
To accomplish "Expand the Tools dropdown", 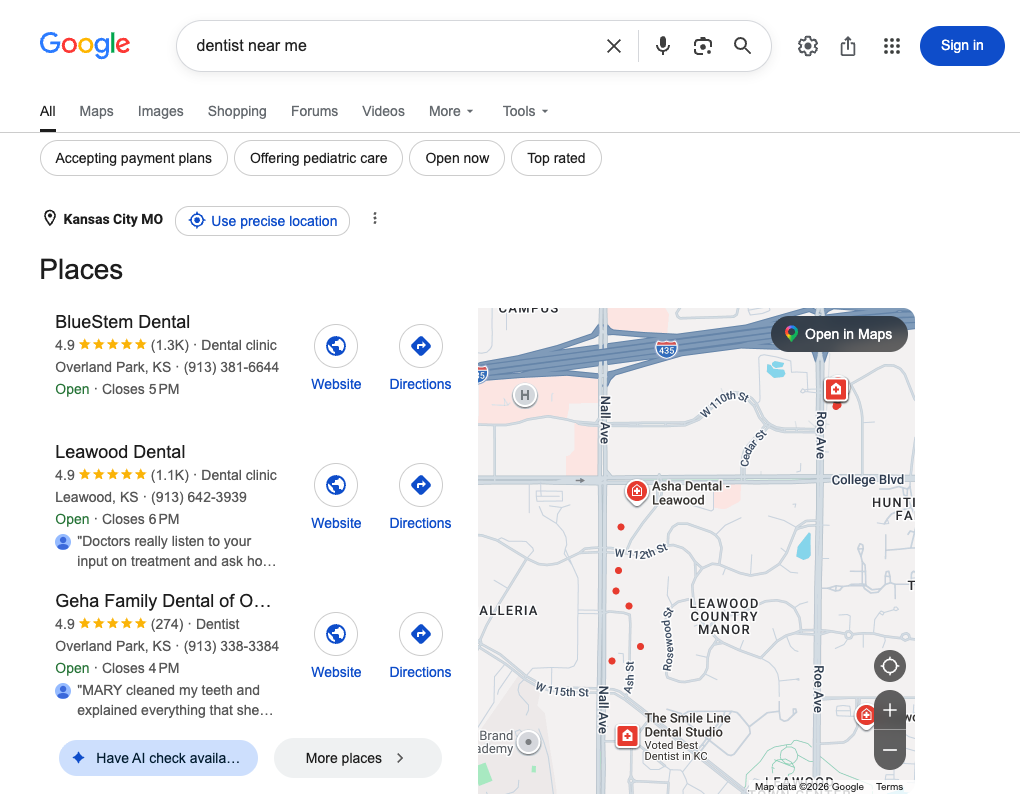I will click(525, 111).
